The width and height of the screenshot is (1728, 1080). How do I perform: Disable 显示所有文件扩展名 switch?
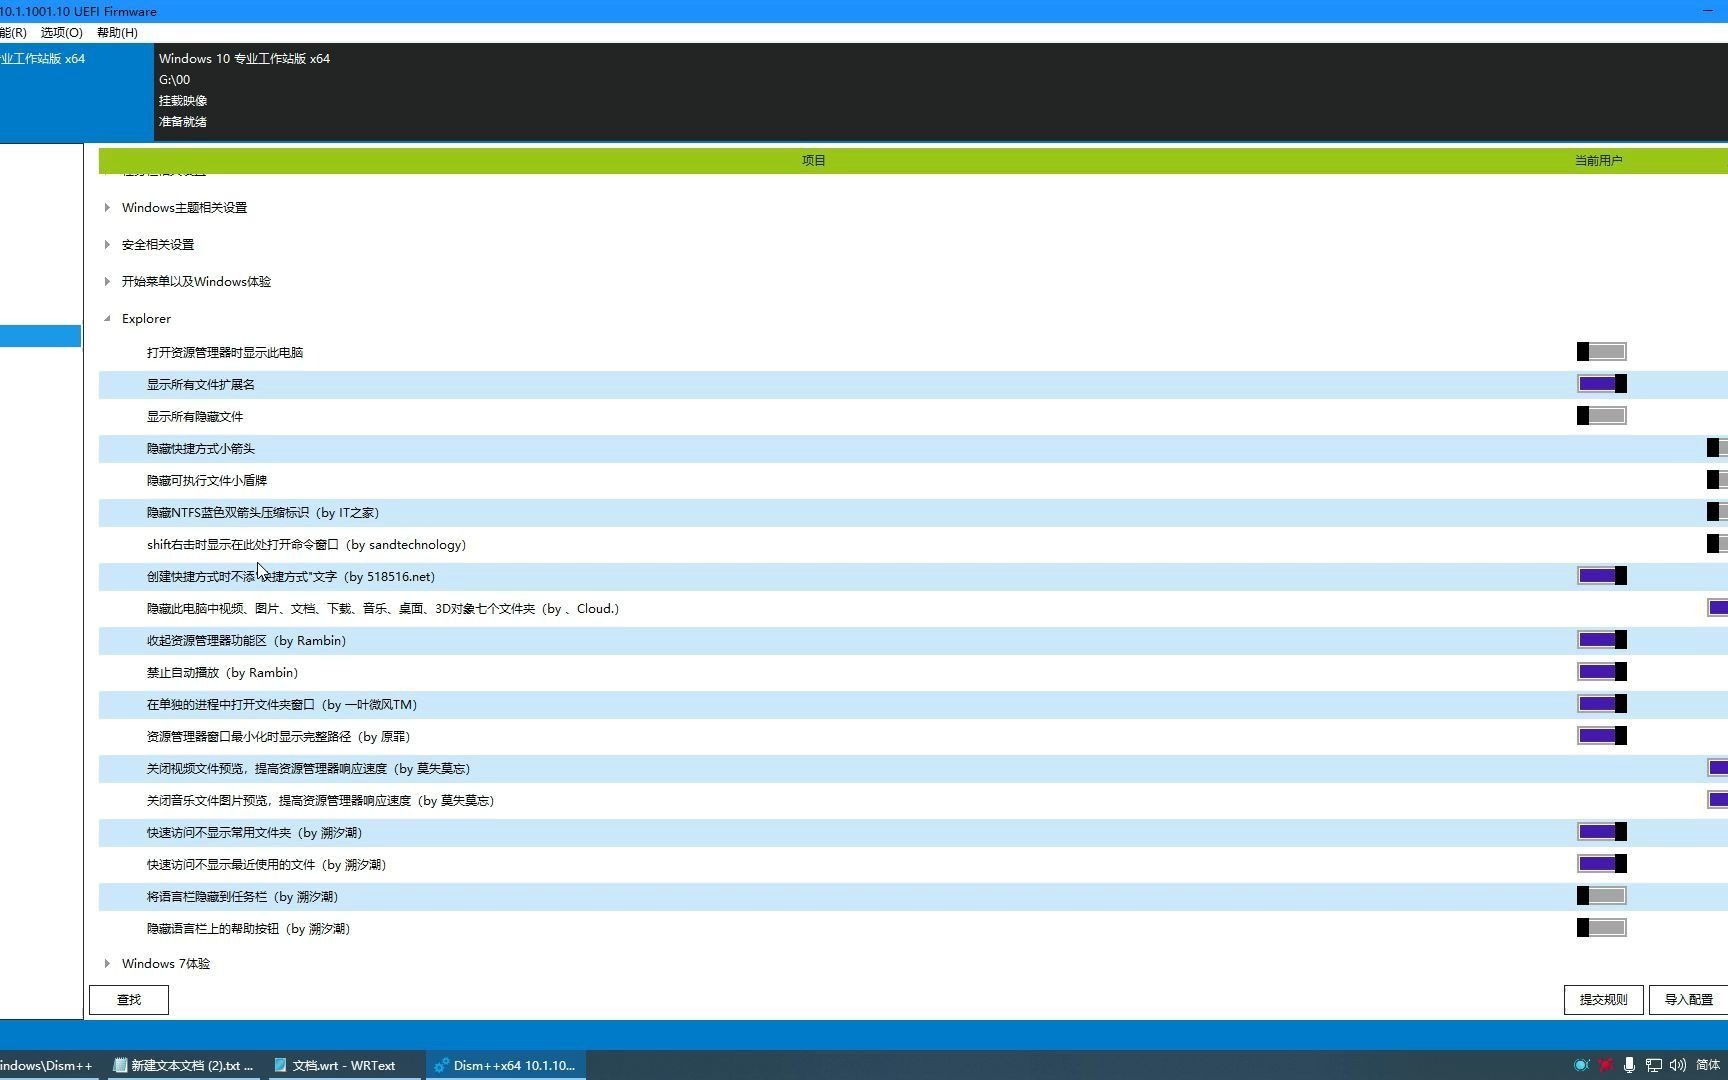coord(1602,384)
